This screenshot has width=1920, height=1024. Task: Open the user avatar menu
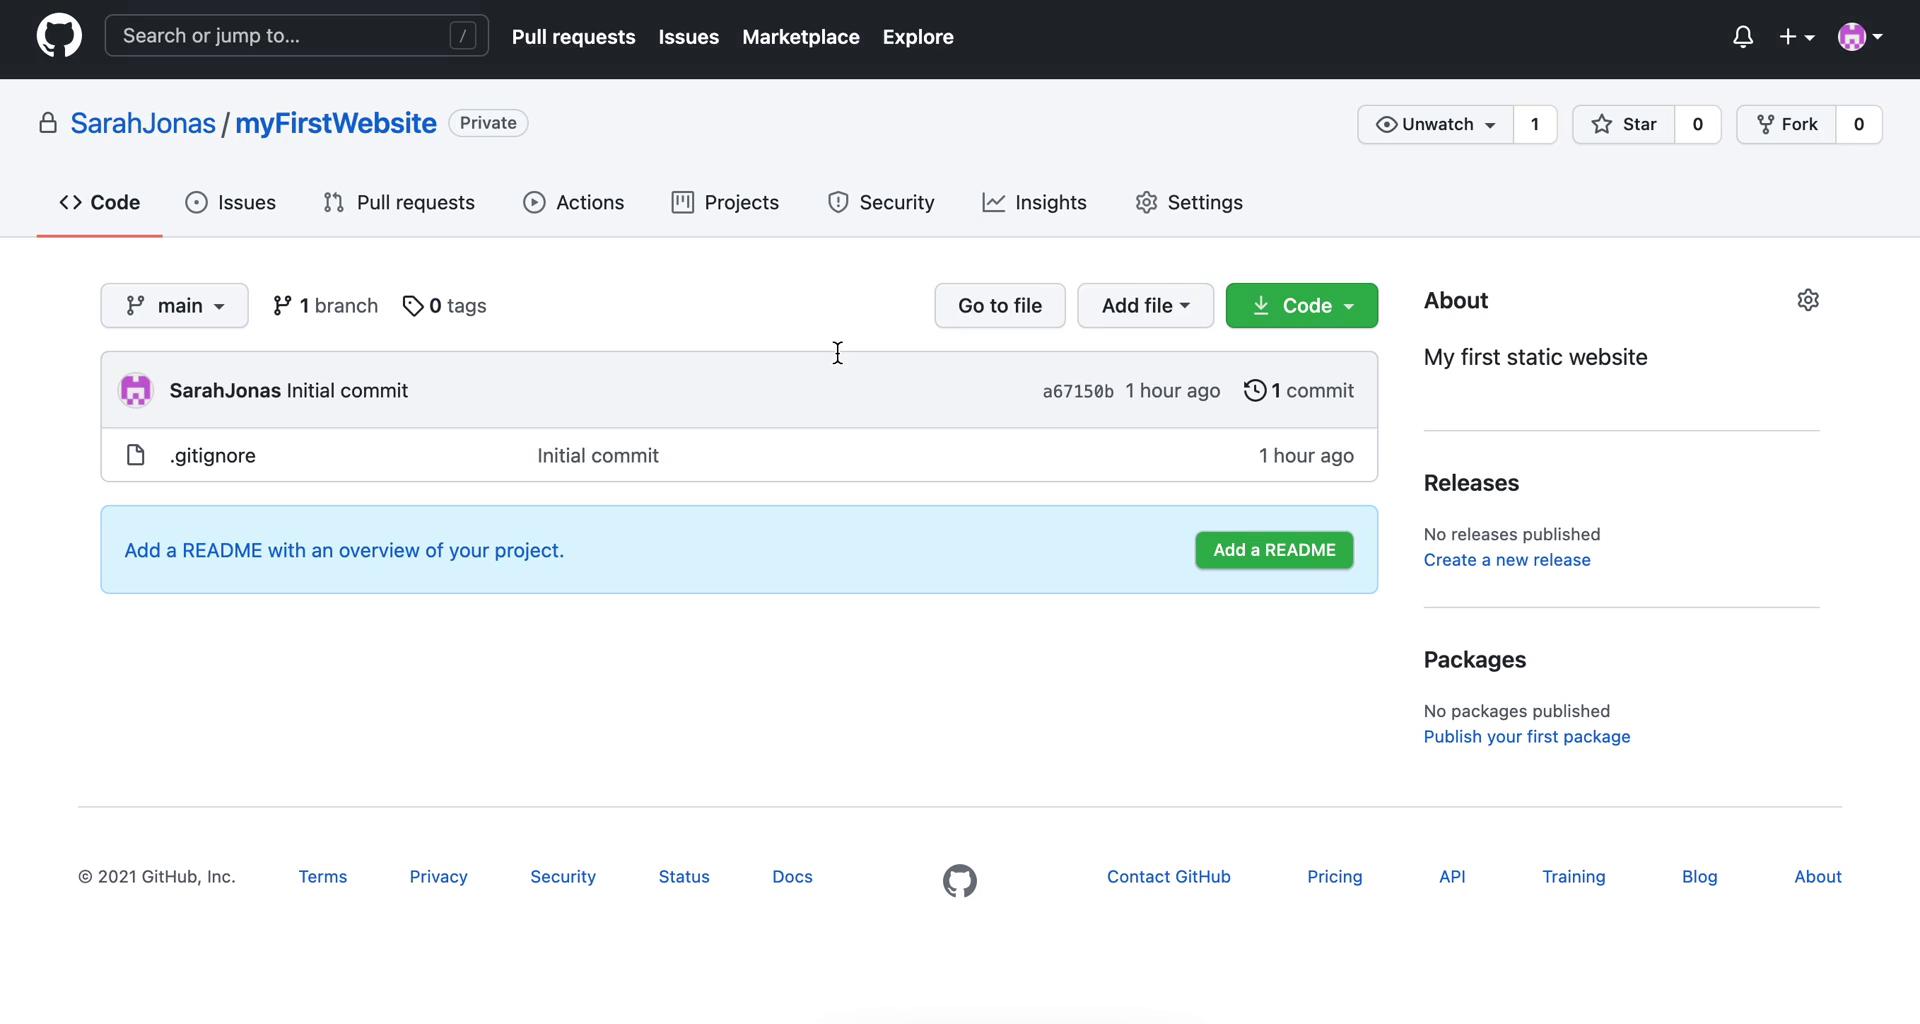pyautogui.click(x=1860, y=37)
